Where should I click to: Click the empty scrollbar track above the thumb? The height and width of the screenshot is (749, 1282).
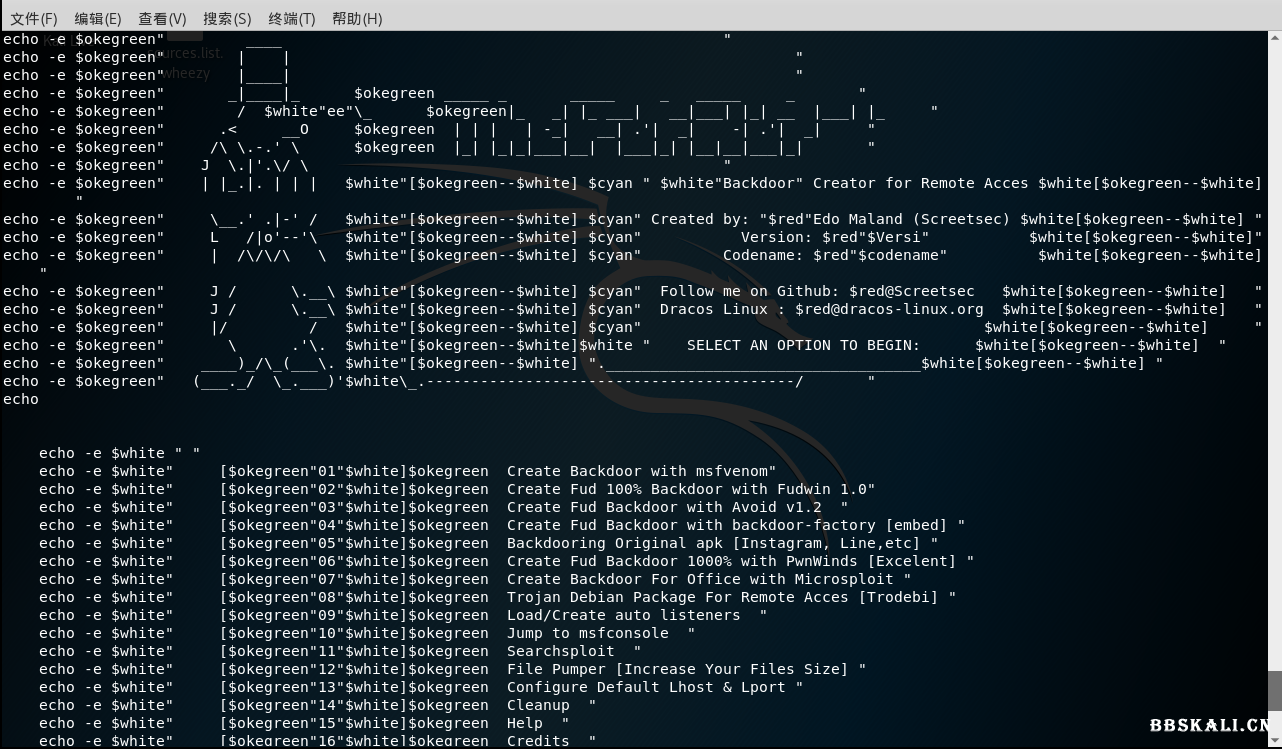pos(1274,350)
